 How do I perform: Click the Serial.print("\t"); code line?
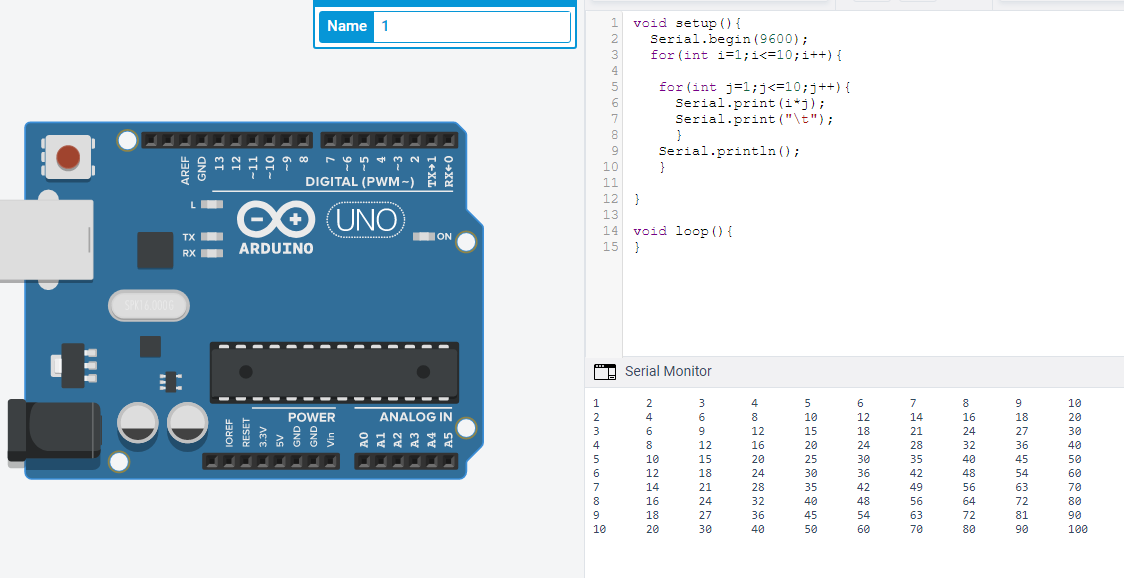(x=754, y=119)
